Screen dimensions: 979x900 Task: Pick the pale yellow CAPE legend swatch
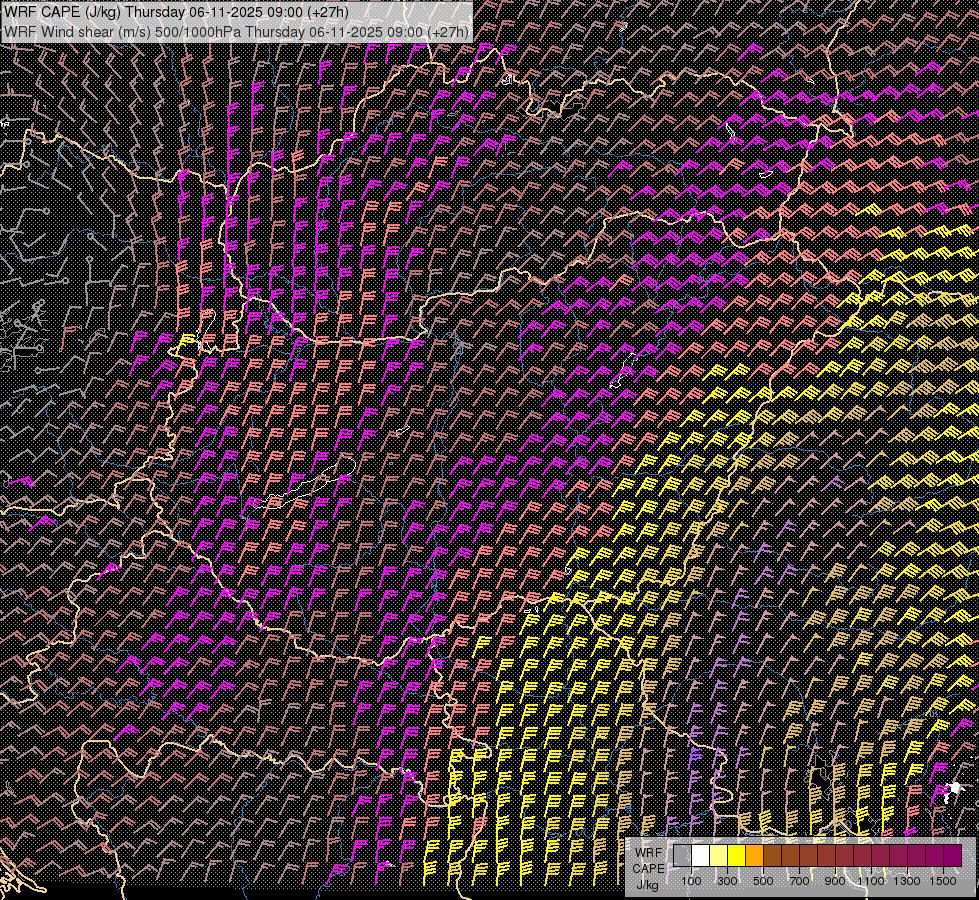(x=718, y=856)
